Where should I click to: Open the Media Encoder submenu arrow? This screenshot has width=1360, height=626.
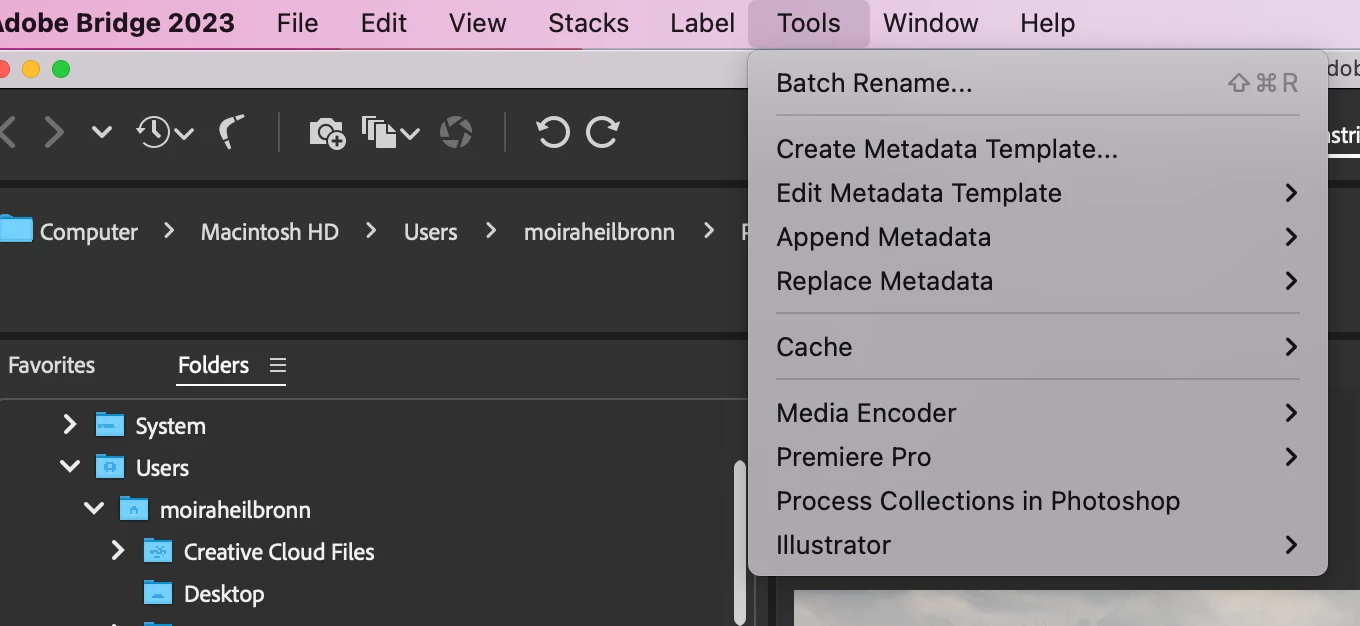point(1291,413)
